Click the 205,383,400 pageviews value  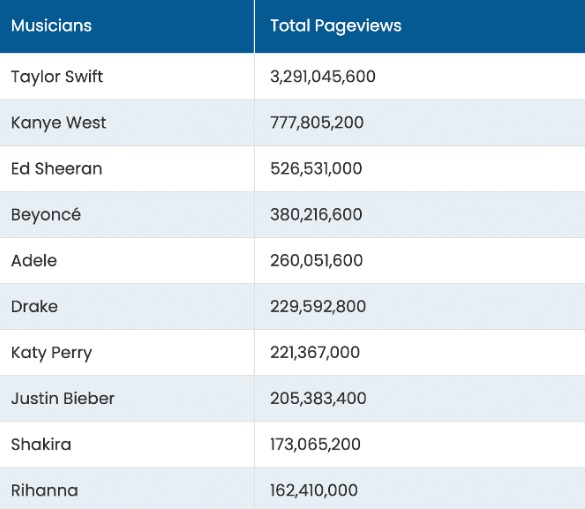pos(318,399)
